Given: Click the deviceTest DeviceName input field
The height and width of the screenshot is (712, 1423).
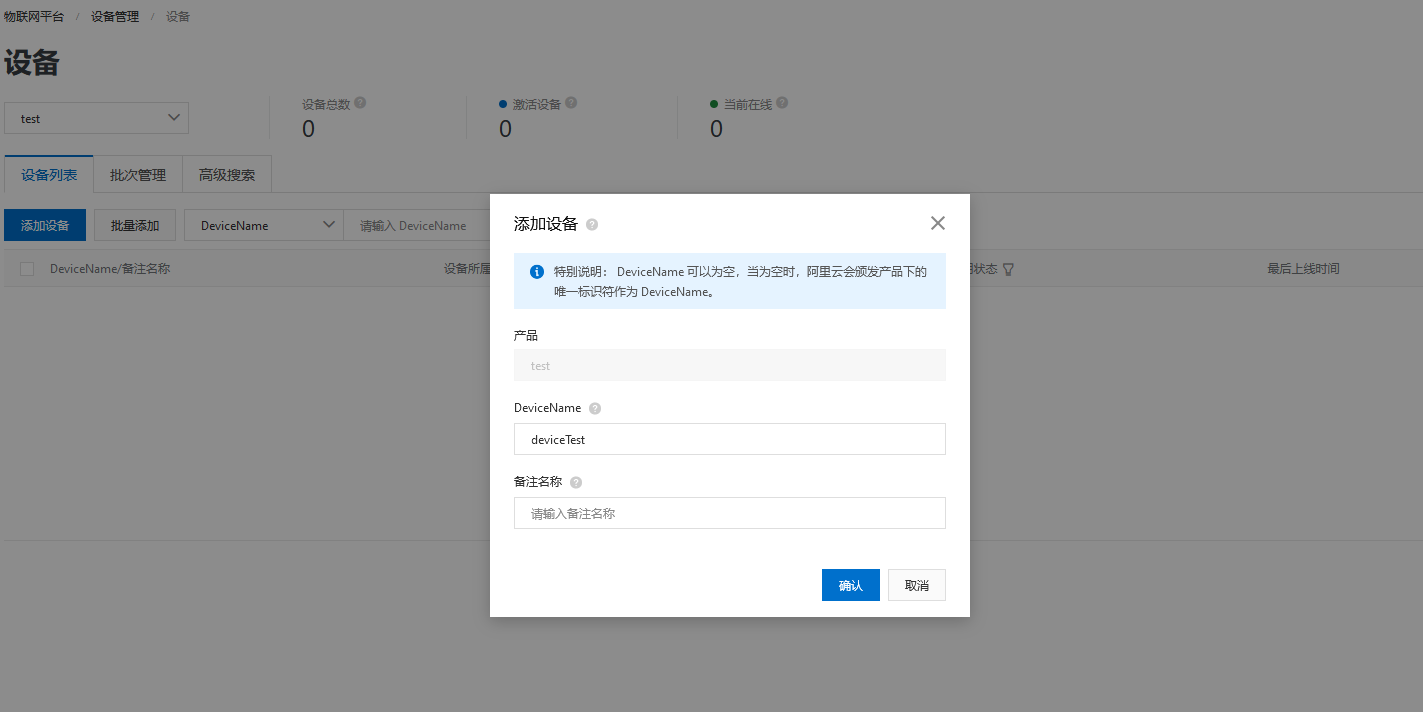Looking at the screenshot, I should tap(729, 439).
